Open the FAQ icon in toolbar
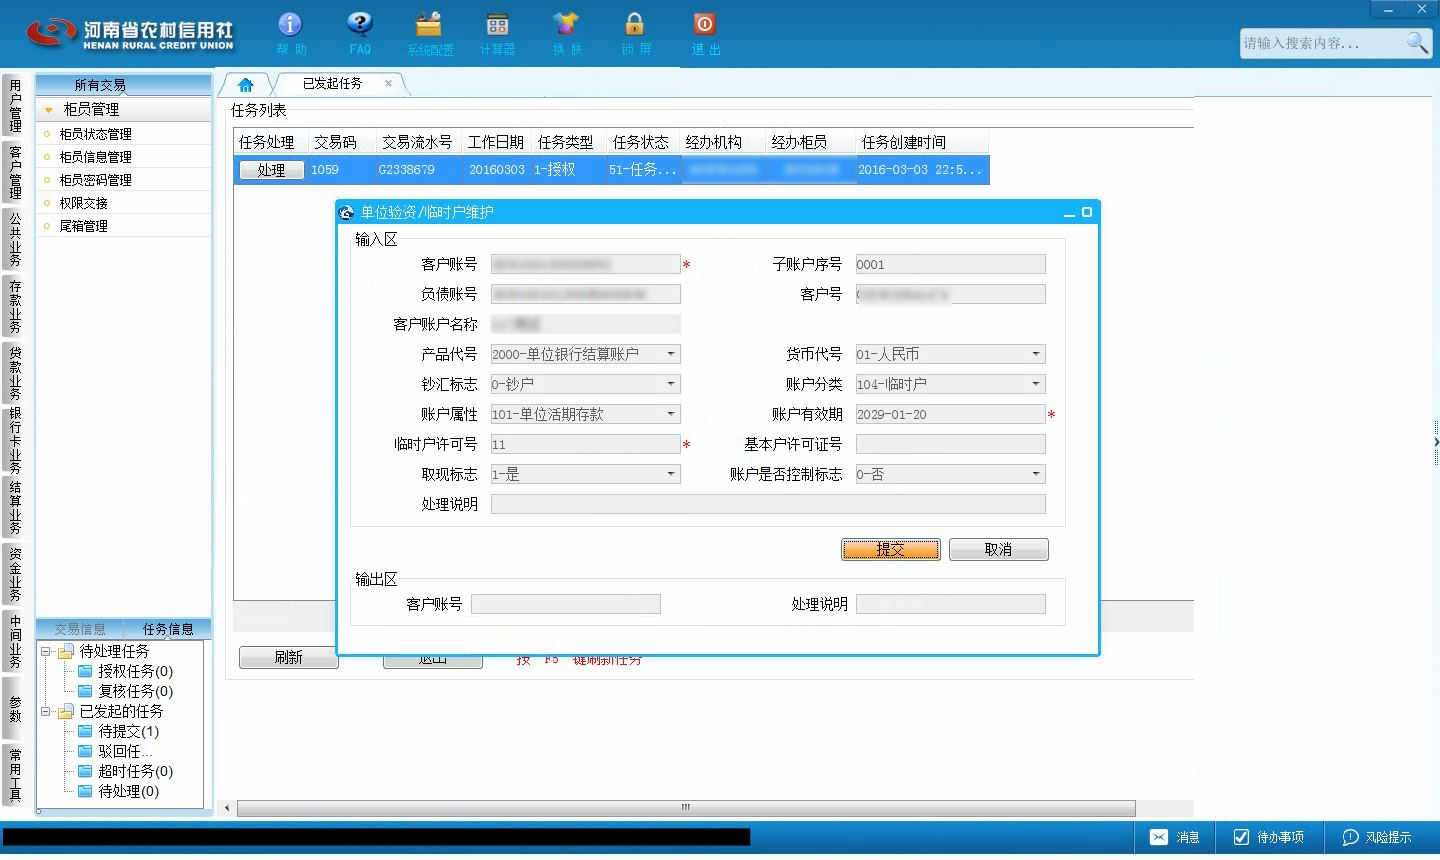The height and width of the screenshot is (860, 1440). [x=360, y=33]
